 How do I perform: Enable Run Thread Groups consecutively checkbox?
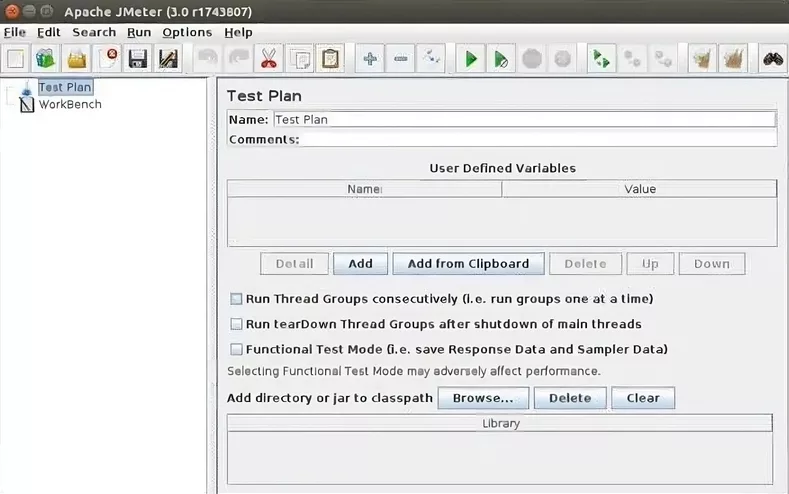click(x=237, y=299)
